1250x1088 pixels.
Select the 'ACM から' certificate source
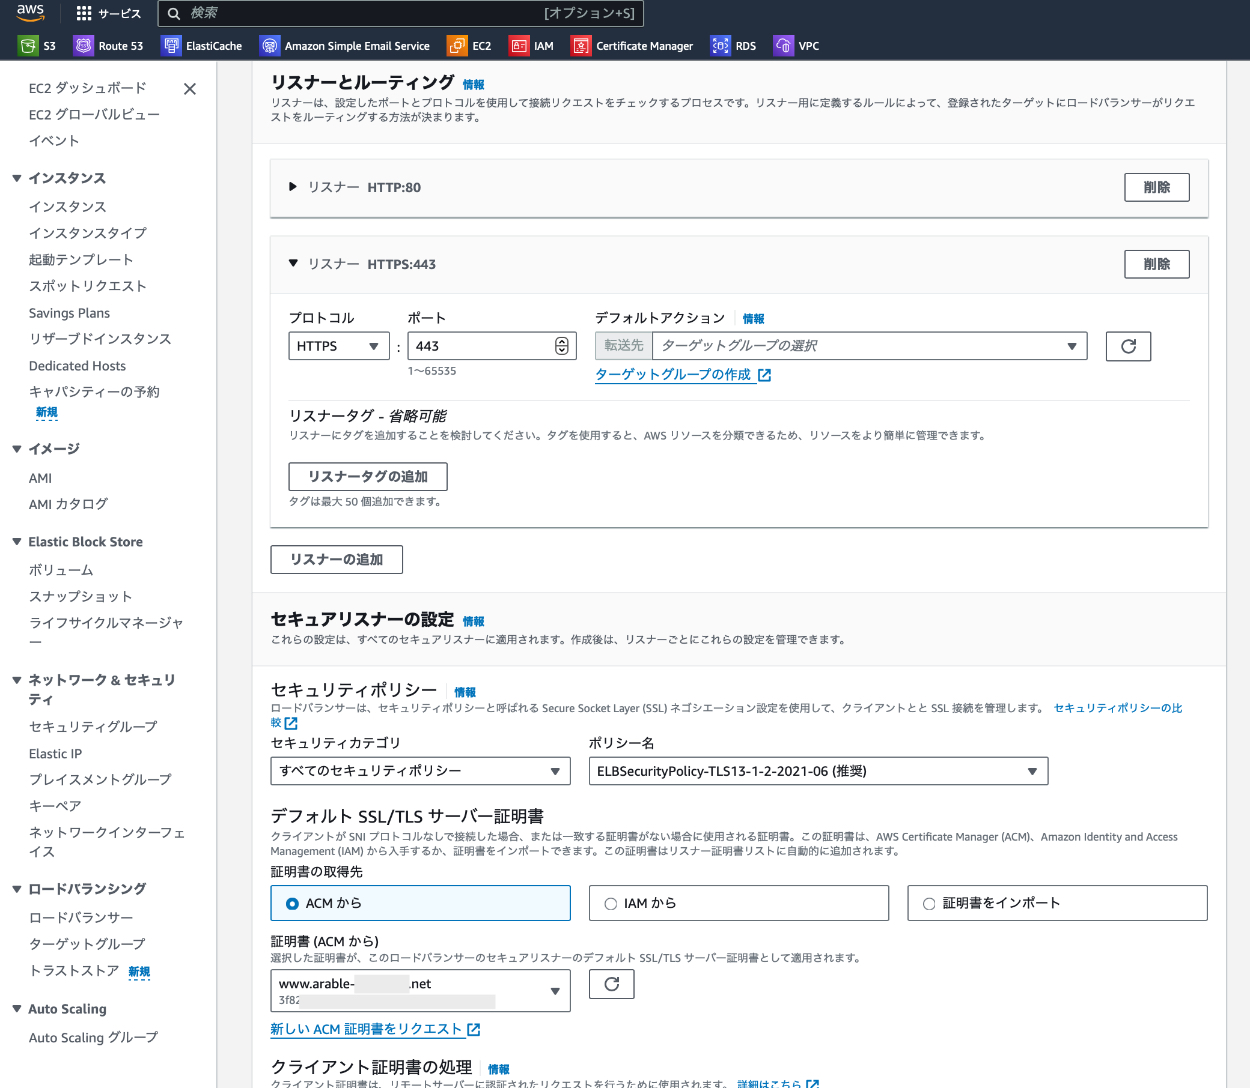[293, 904]
